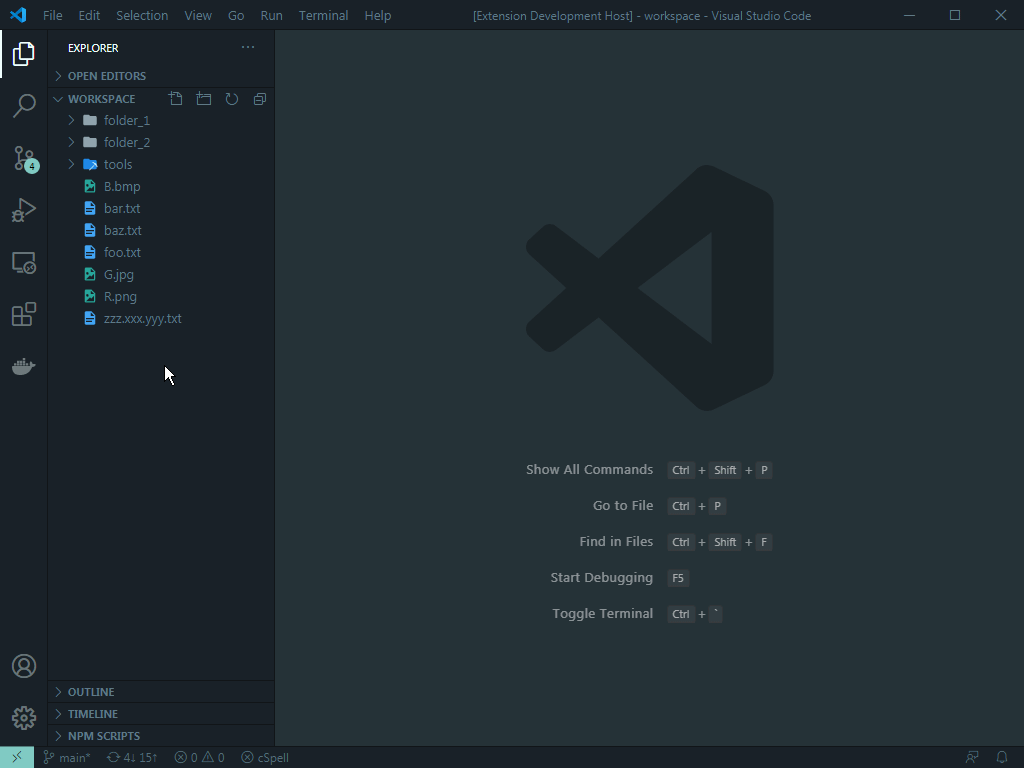Open the Docker view
The width and height of the screenshot is (1024, 768).
coord(24,367)
